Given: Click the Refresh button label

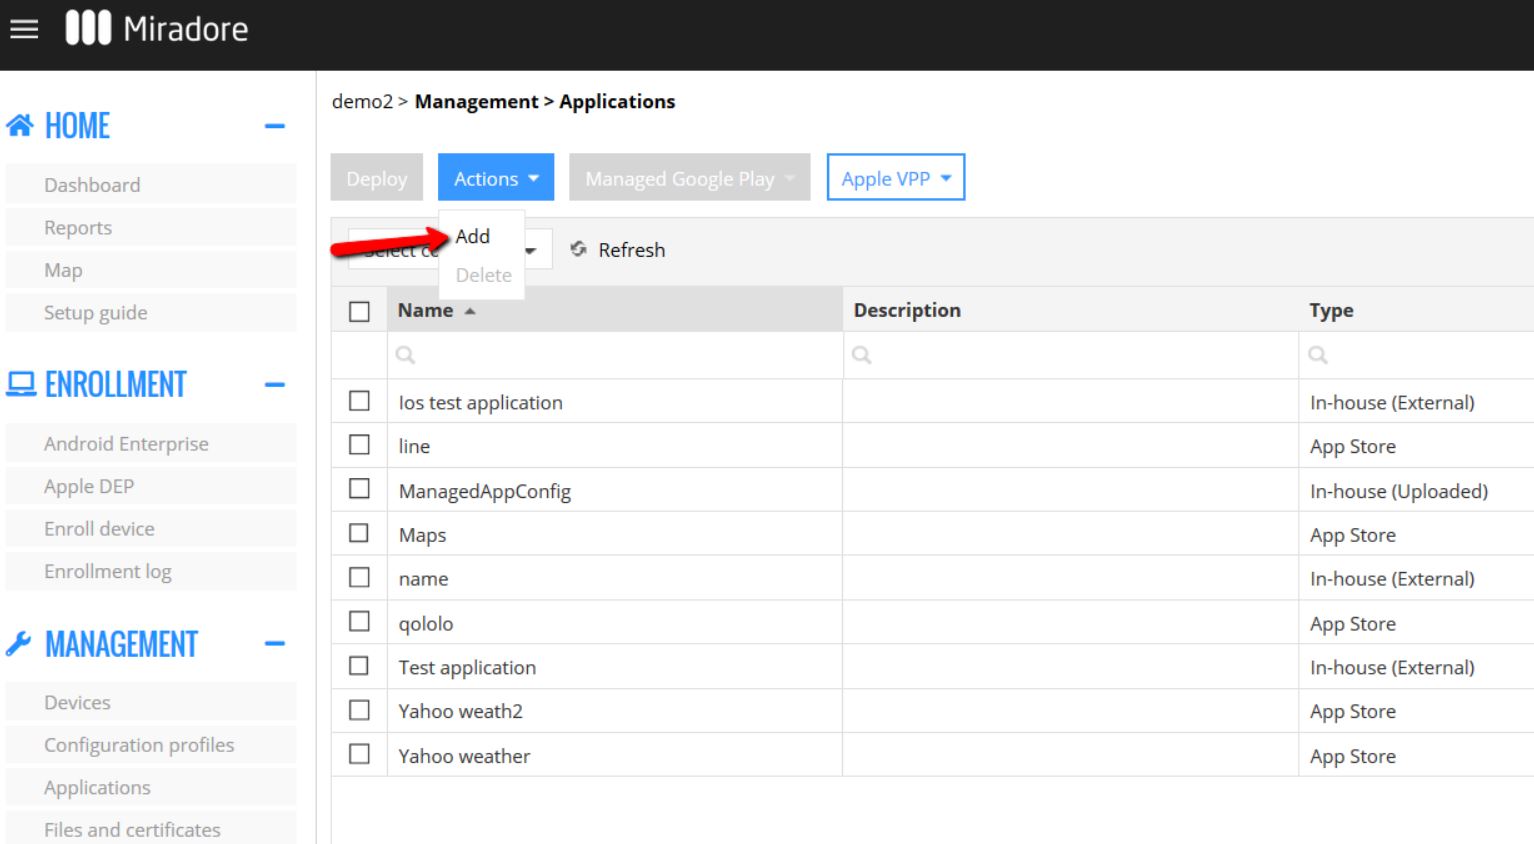Looking at the screenshot, I should coord(632,250).
